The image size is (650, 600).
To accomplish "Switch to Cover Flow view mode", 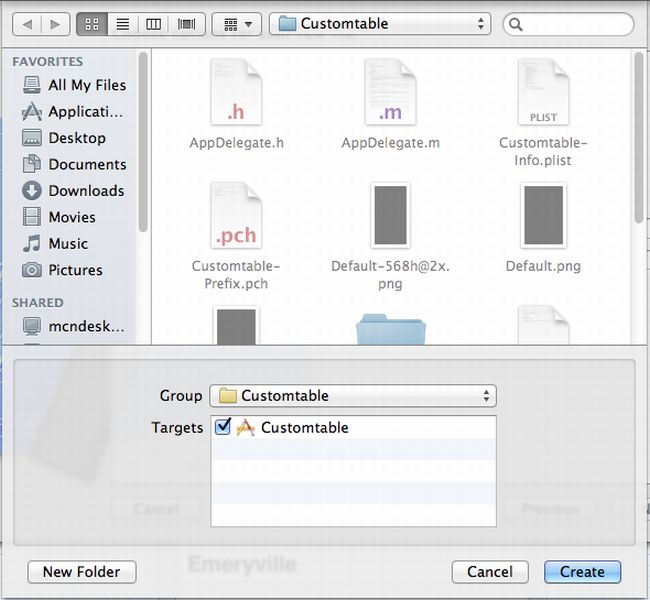I will (187, 24).
